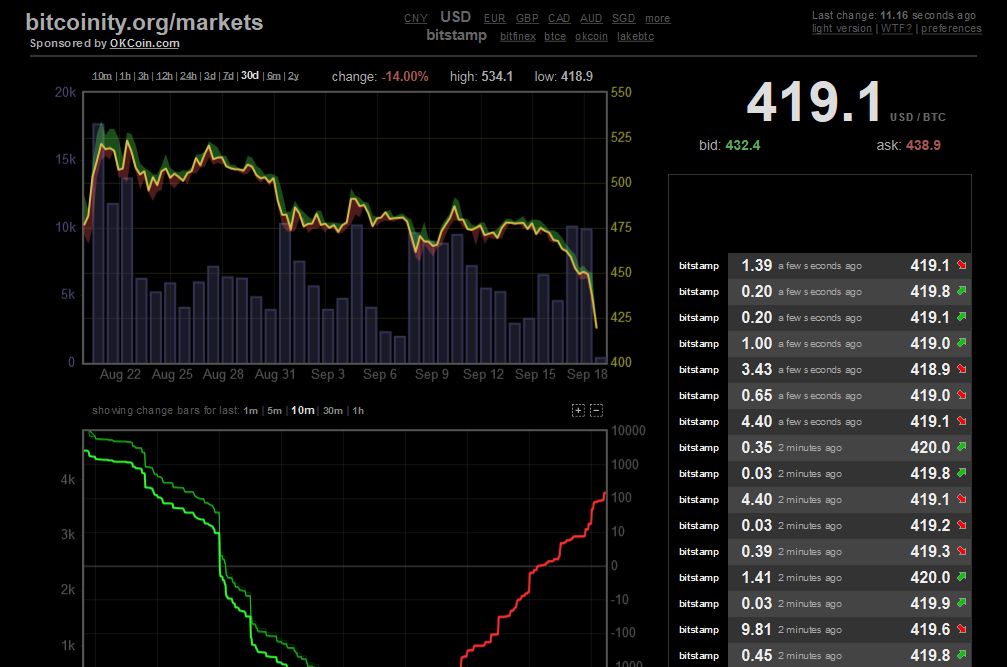Set change bars to 5m
Image resolution: width=1007 pixels, height=667 pixels.
(x=274, y=411)
